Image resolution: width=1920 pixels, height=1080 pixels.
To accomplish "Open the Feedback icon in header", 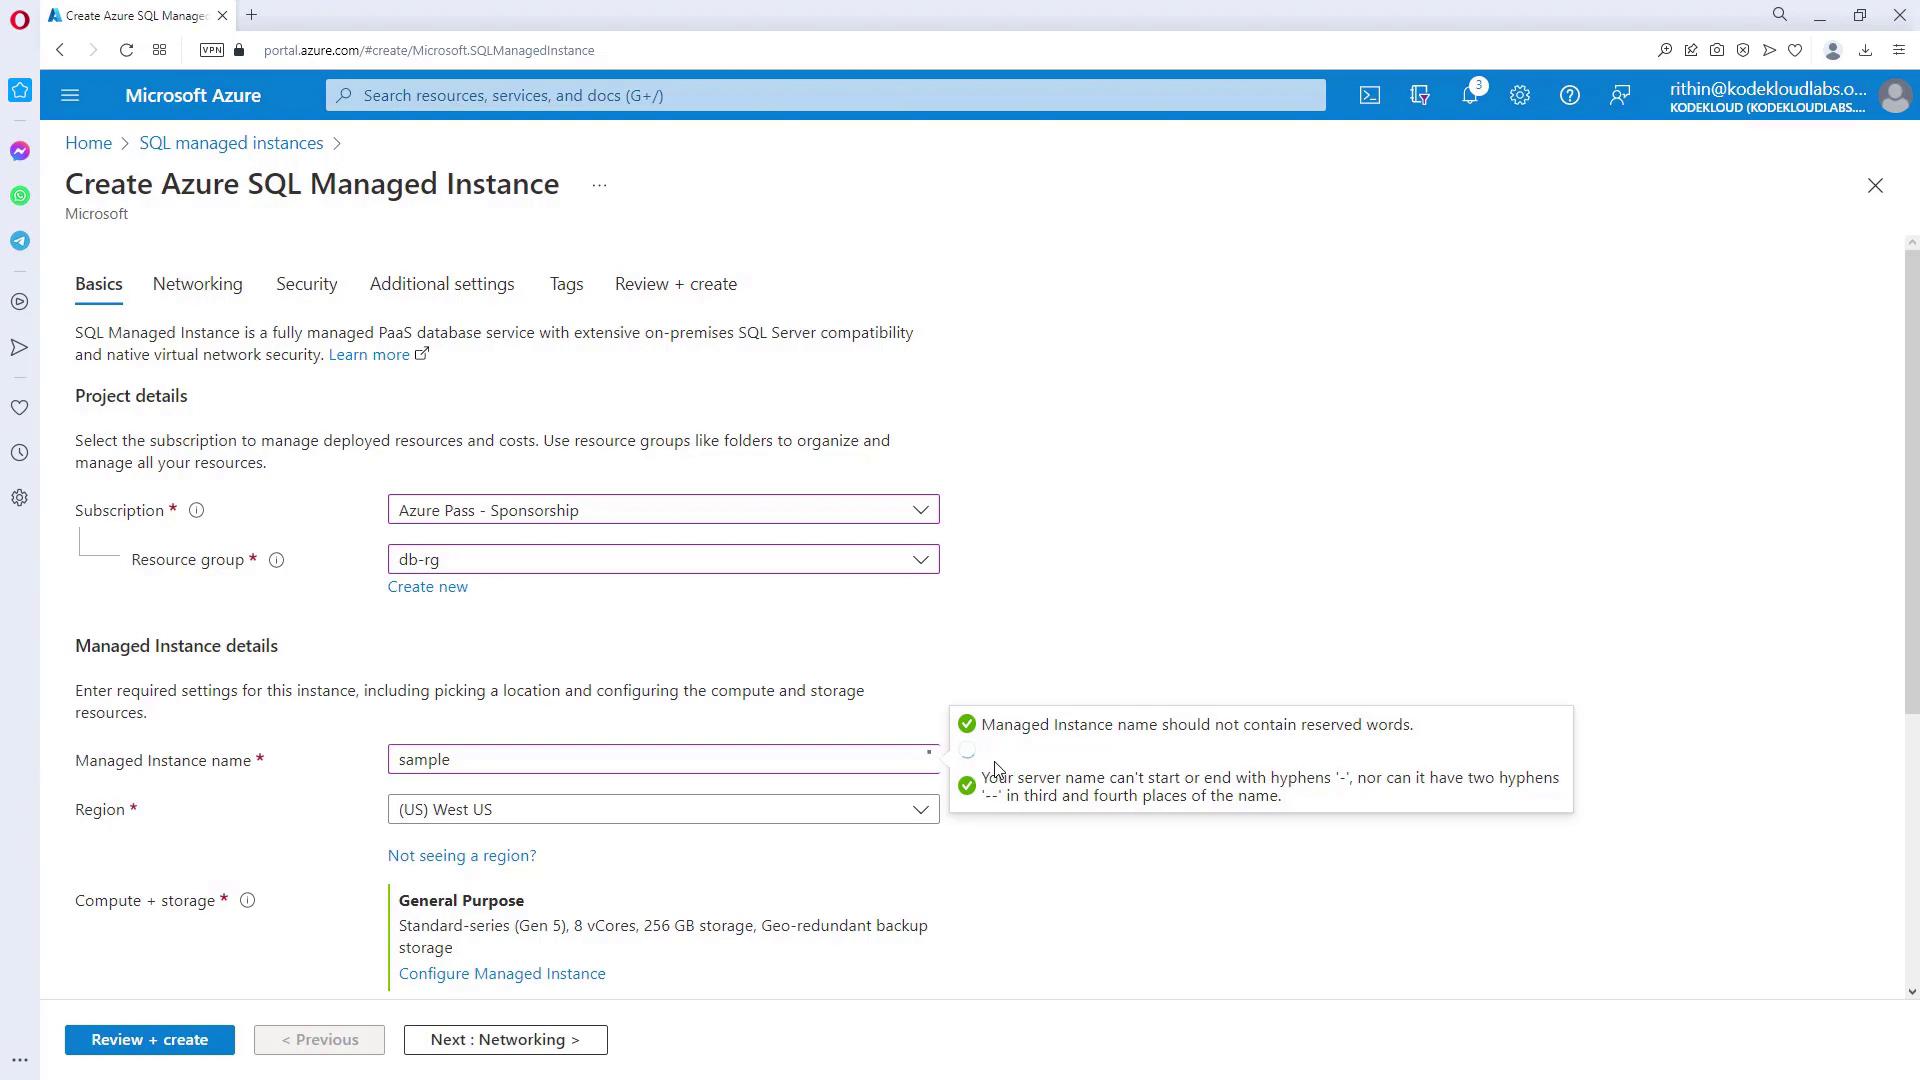I will [x=1619, y=95].
